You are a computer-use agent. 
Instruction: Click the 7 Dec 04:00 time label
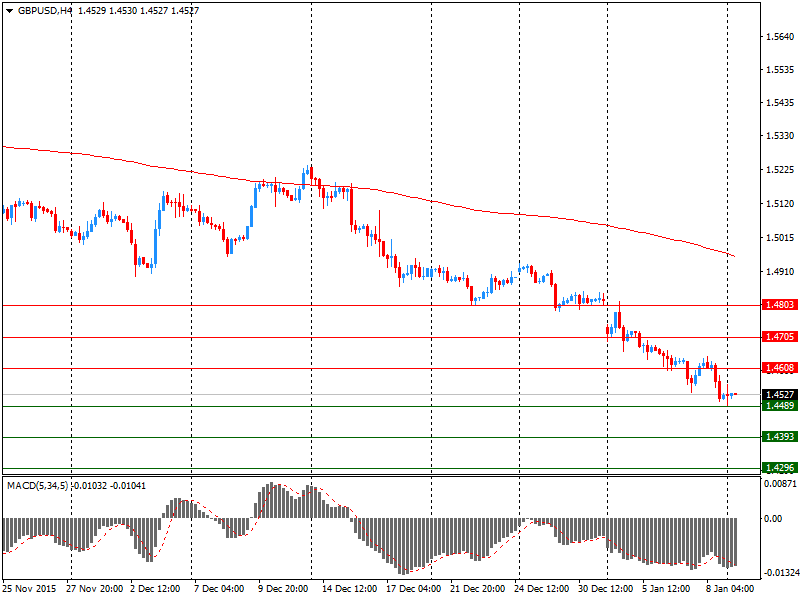(x=219, y=589)
